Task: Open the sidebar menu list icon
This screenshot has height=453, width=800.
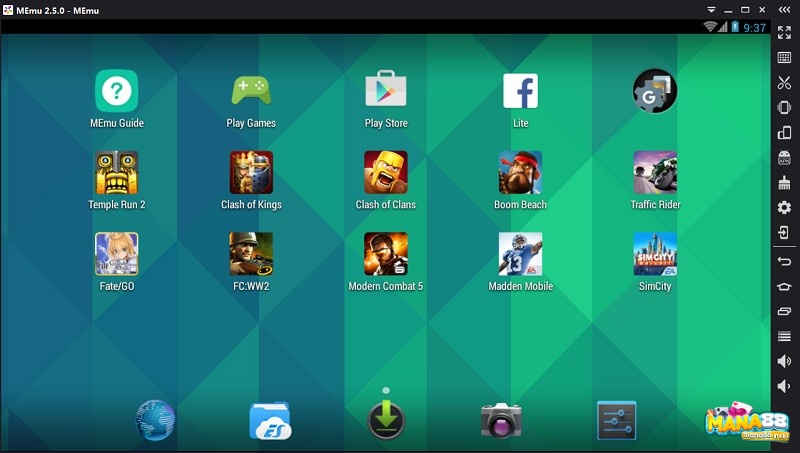Action: click(x=784, y=336)
